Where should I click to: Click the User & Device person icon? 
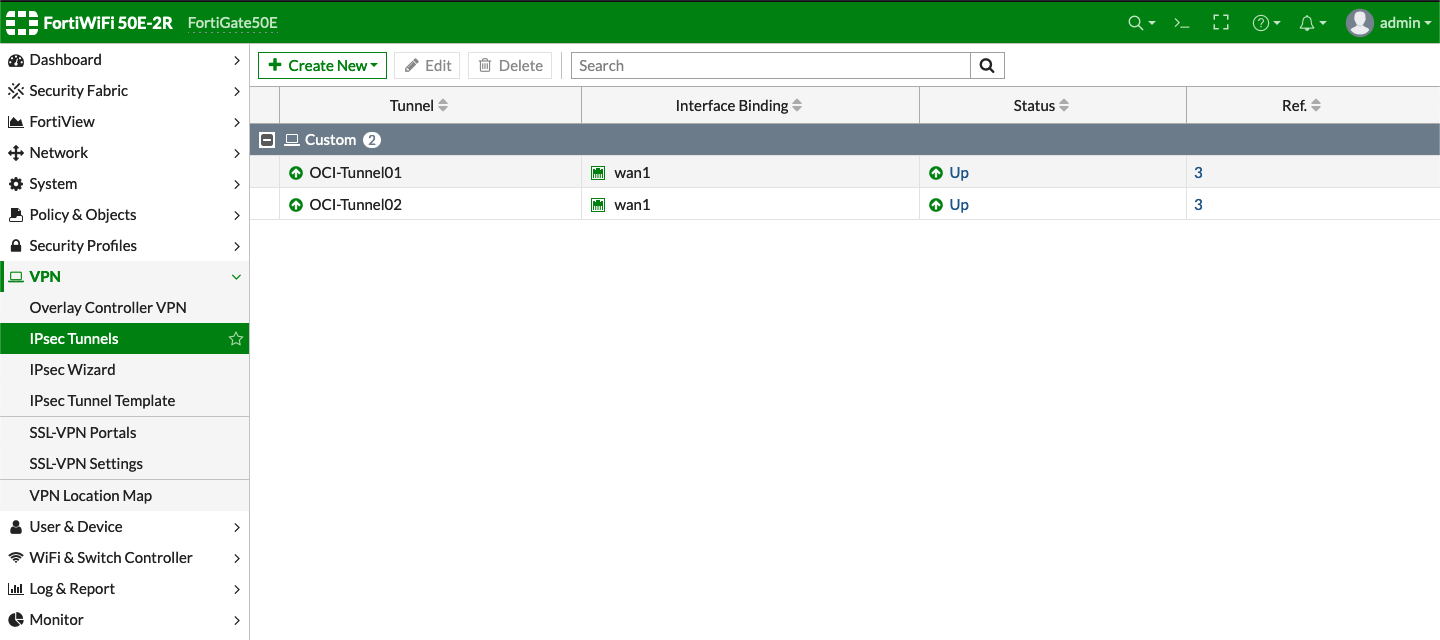[x=15, y=527]
